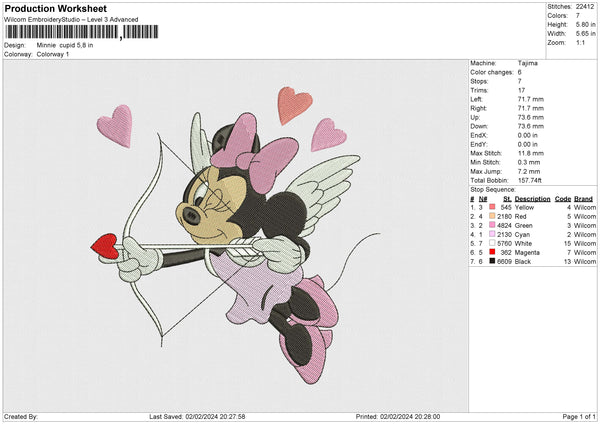Click the Brand column header
Image resolution: width=600 pixels, height=424 pixels.
click(x=583, y=199)
